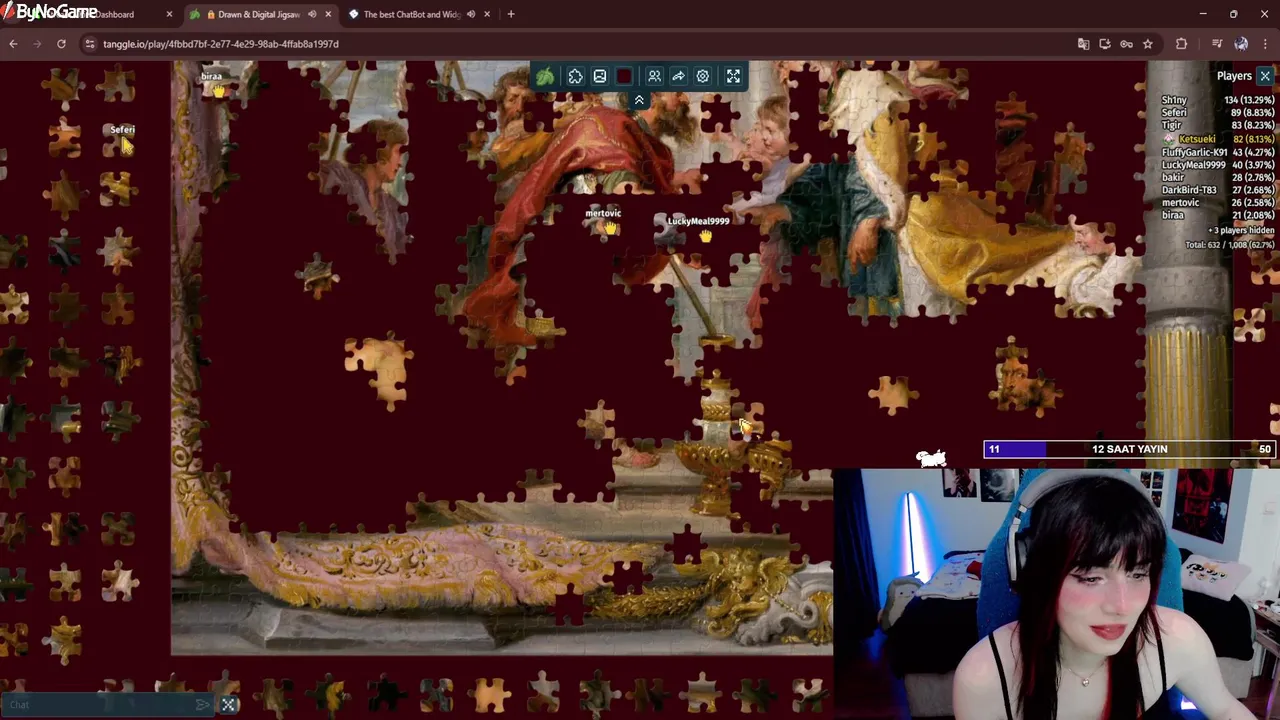Focus the Chat input field
This screenshot has width=1280, height=720.
pos(100,705)
